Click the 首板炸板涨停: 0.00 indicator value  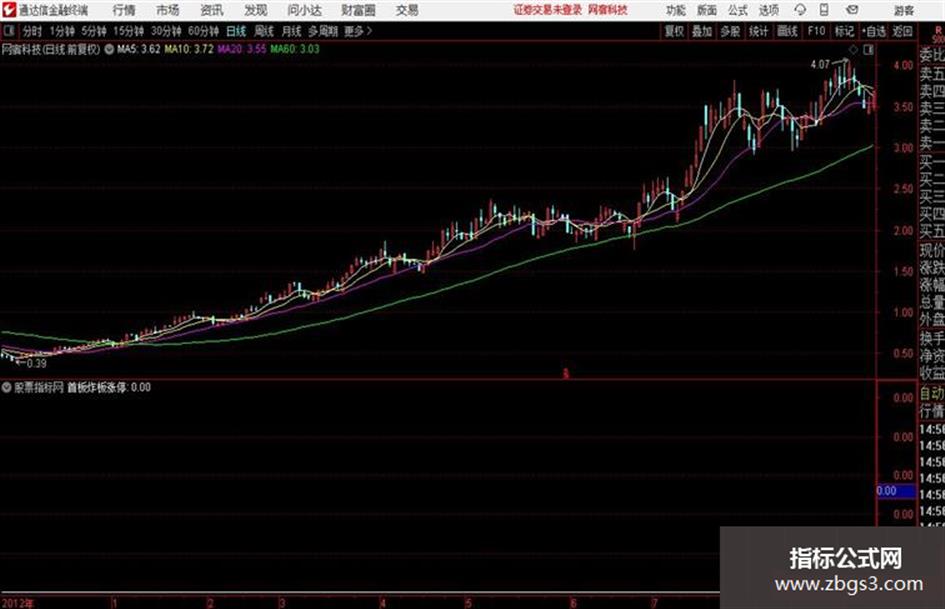(108, 387)
